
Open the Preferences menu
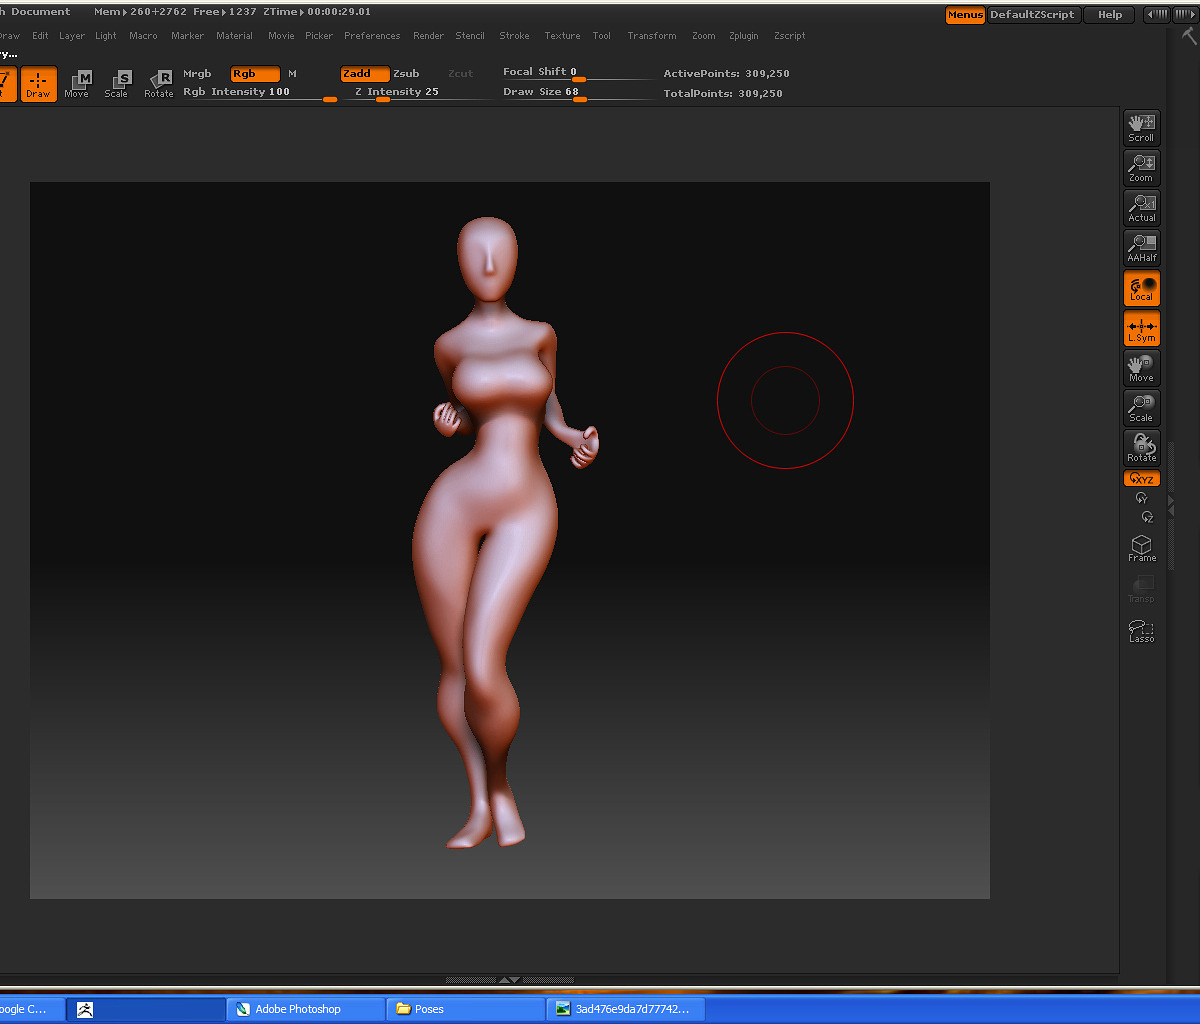click(372, 36)
